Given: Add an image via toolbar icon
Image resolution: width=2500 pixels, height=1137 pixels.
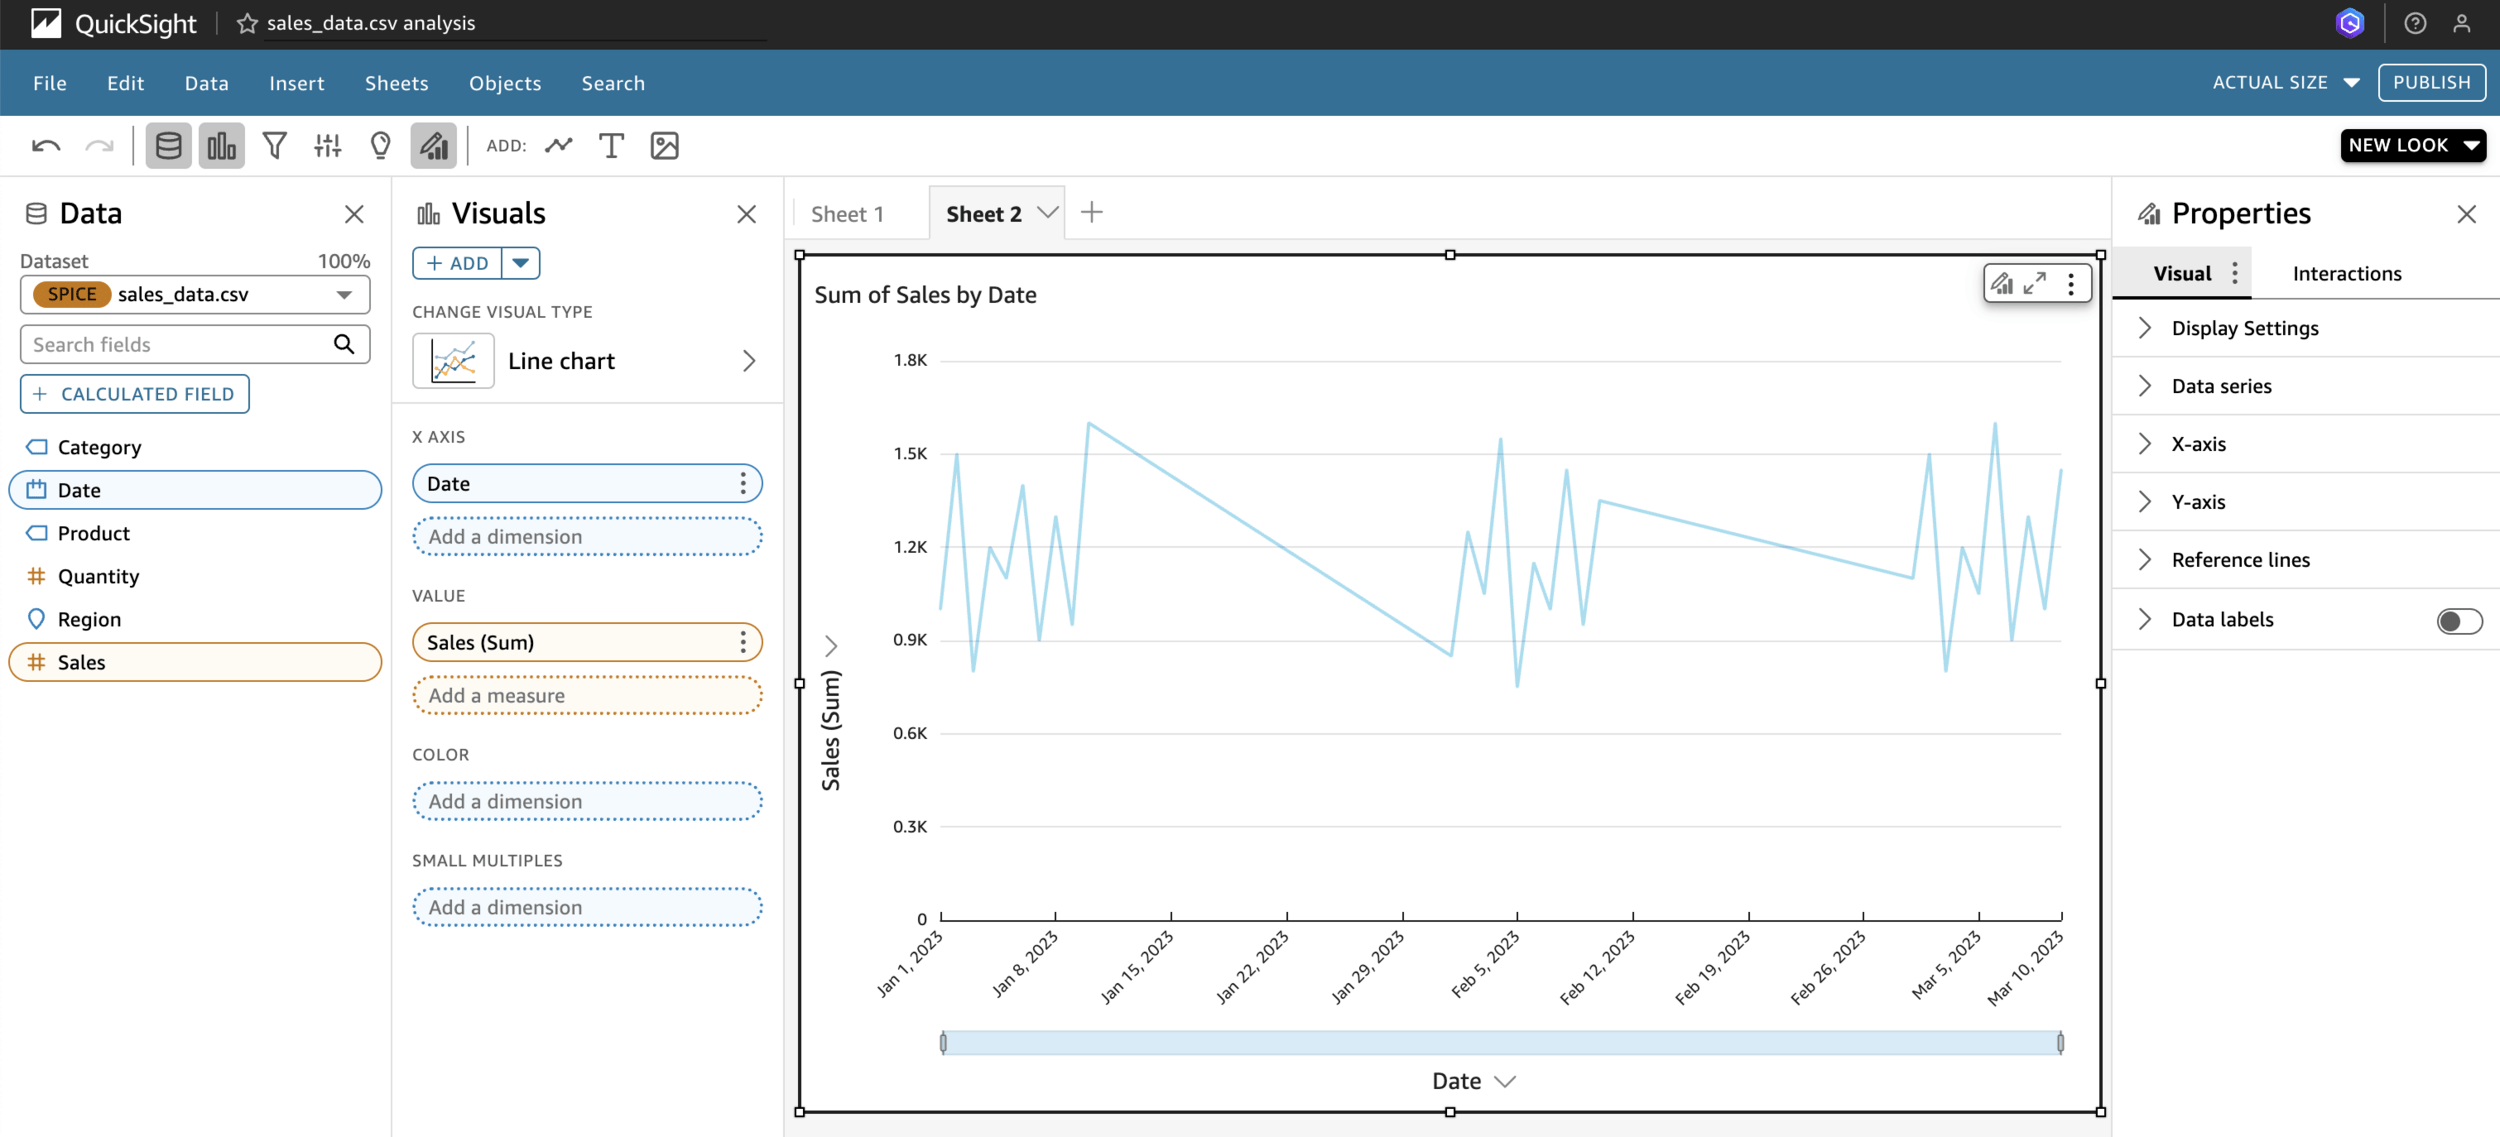Looking at the screenshot, I should (664, 146).
